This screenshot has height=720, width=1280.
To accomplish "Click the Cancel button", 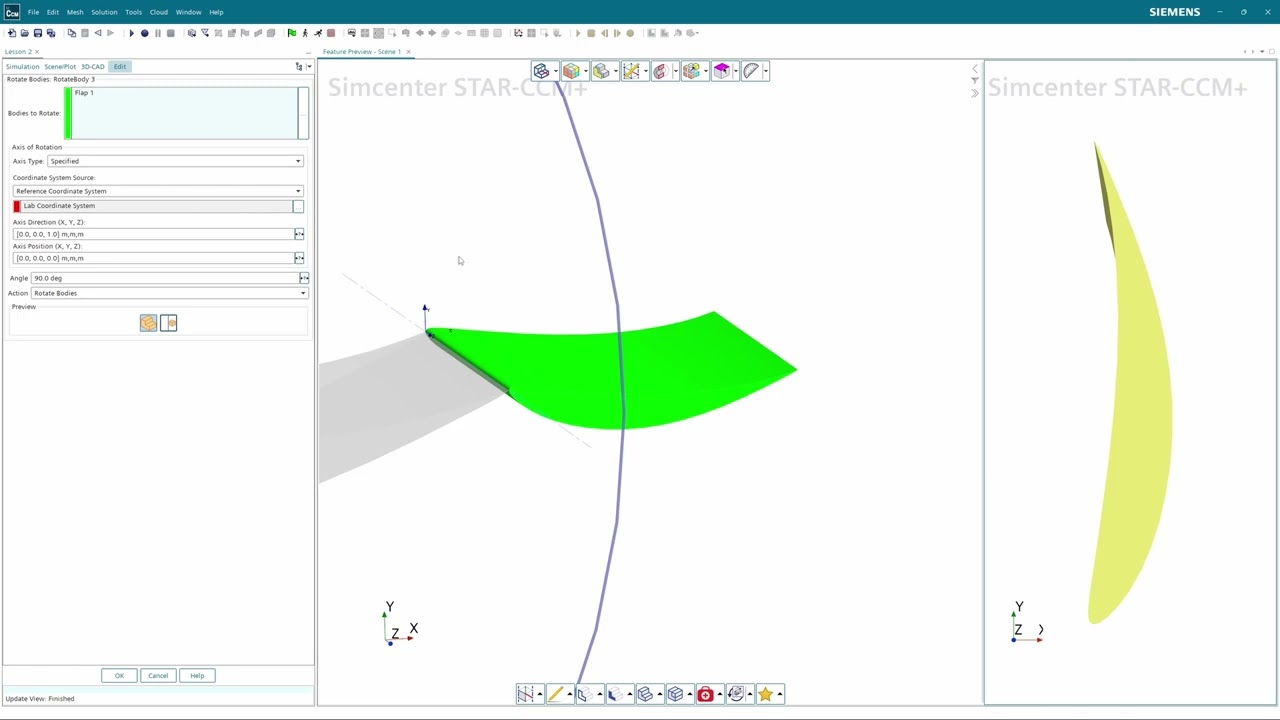I will click(158, 676).
